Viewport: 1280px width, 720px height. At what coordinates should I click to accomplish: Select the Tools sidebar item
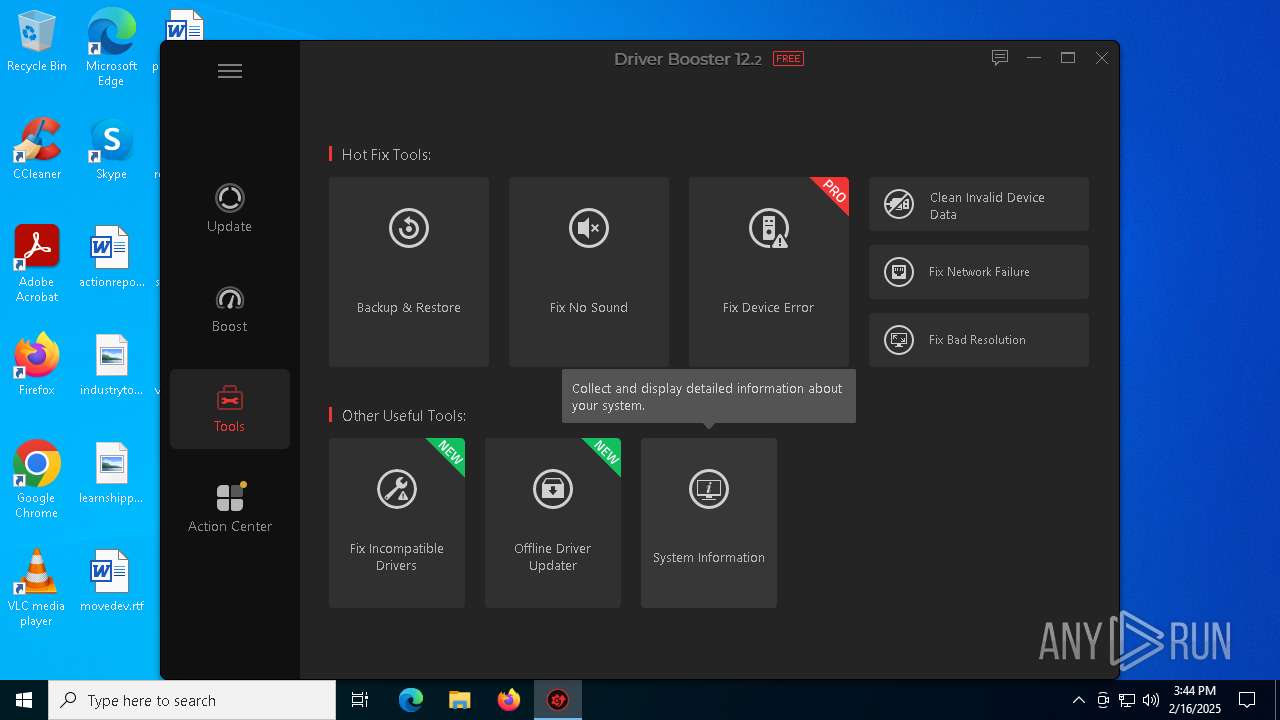[229, 409]
